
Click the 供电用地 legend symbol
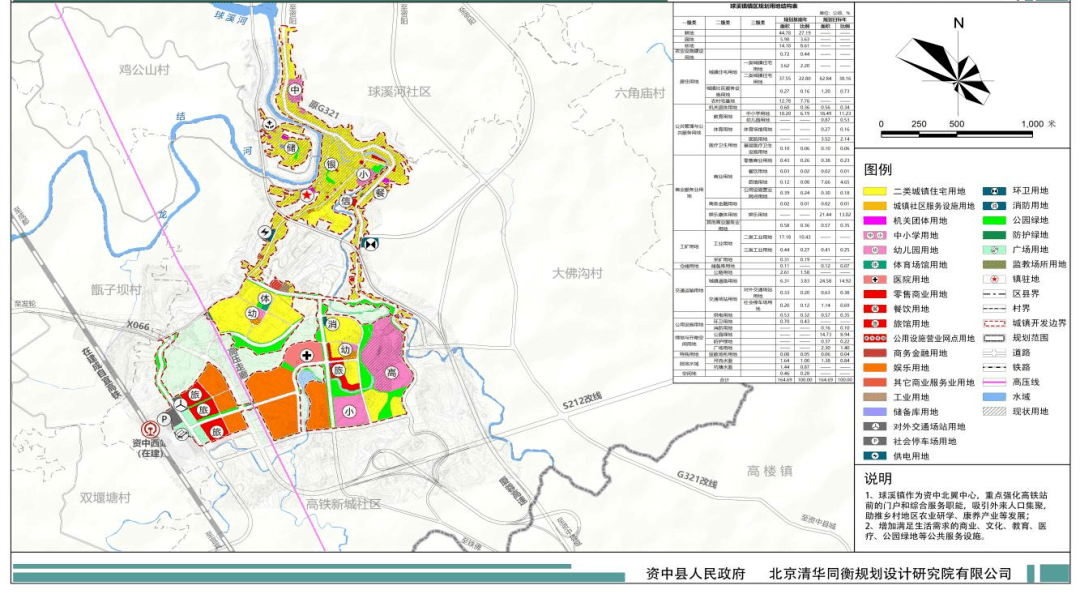pyautogui.click(x=875, y=456)
